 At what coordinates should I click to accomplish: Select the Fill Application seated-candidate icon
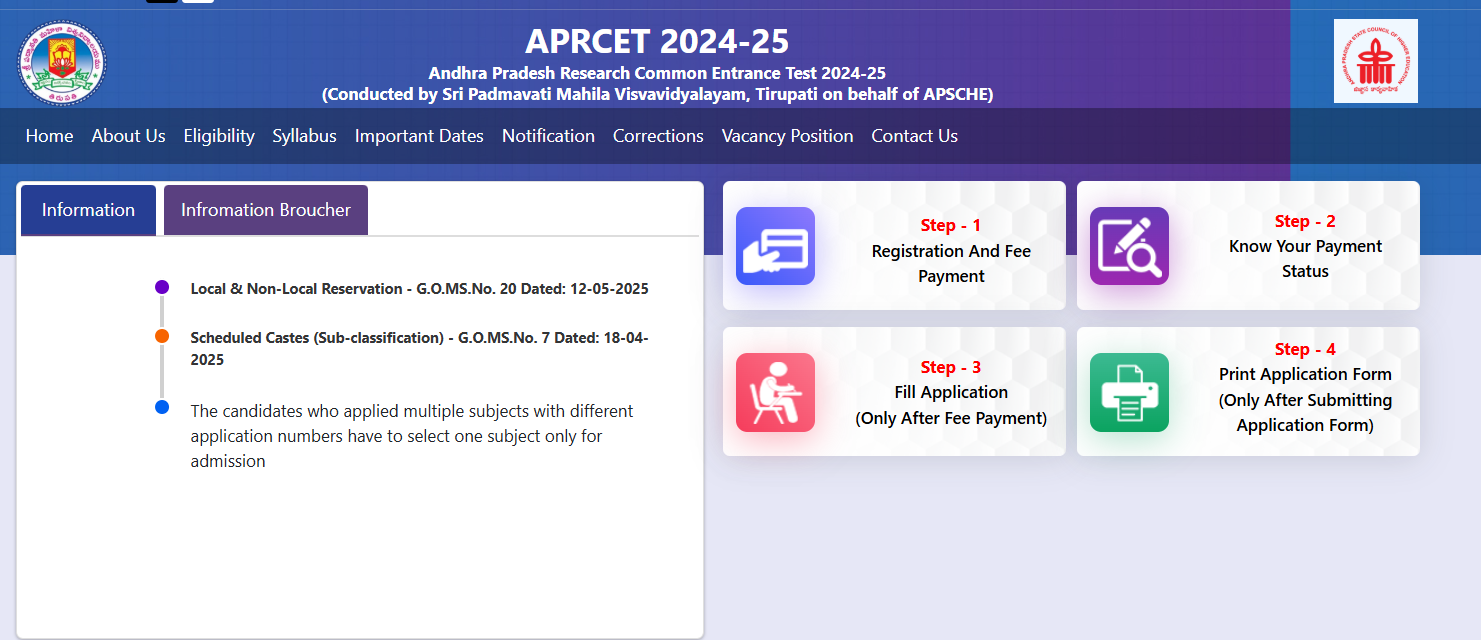point(775,392)
